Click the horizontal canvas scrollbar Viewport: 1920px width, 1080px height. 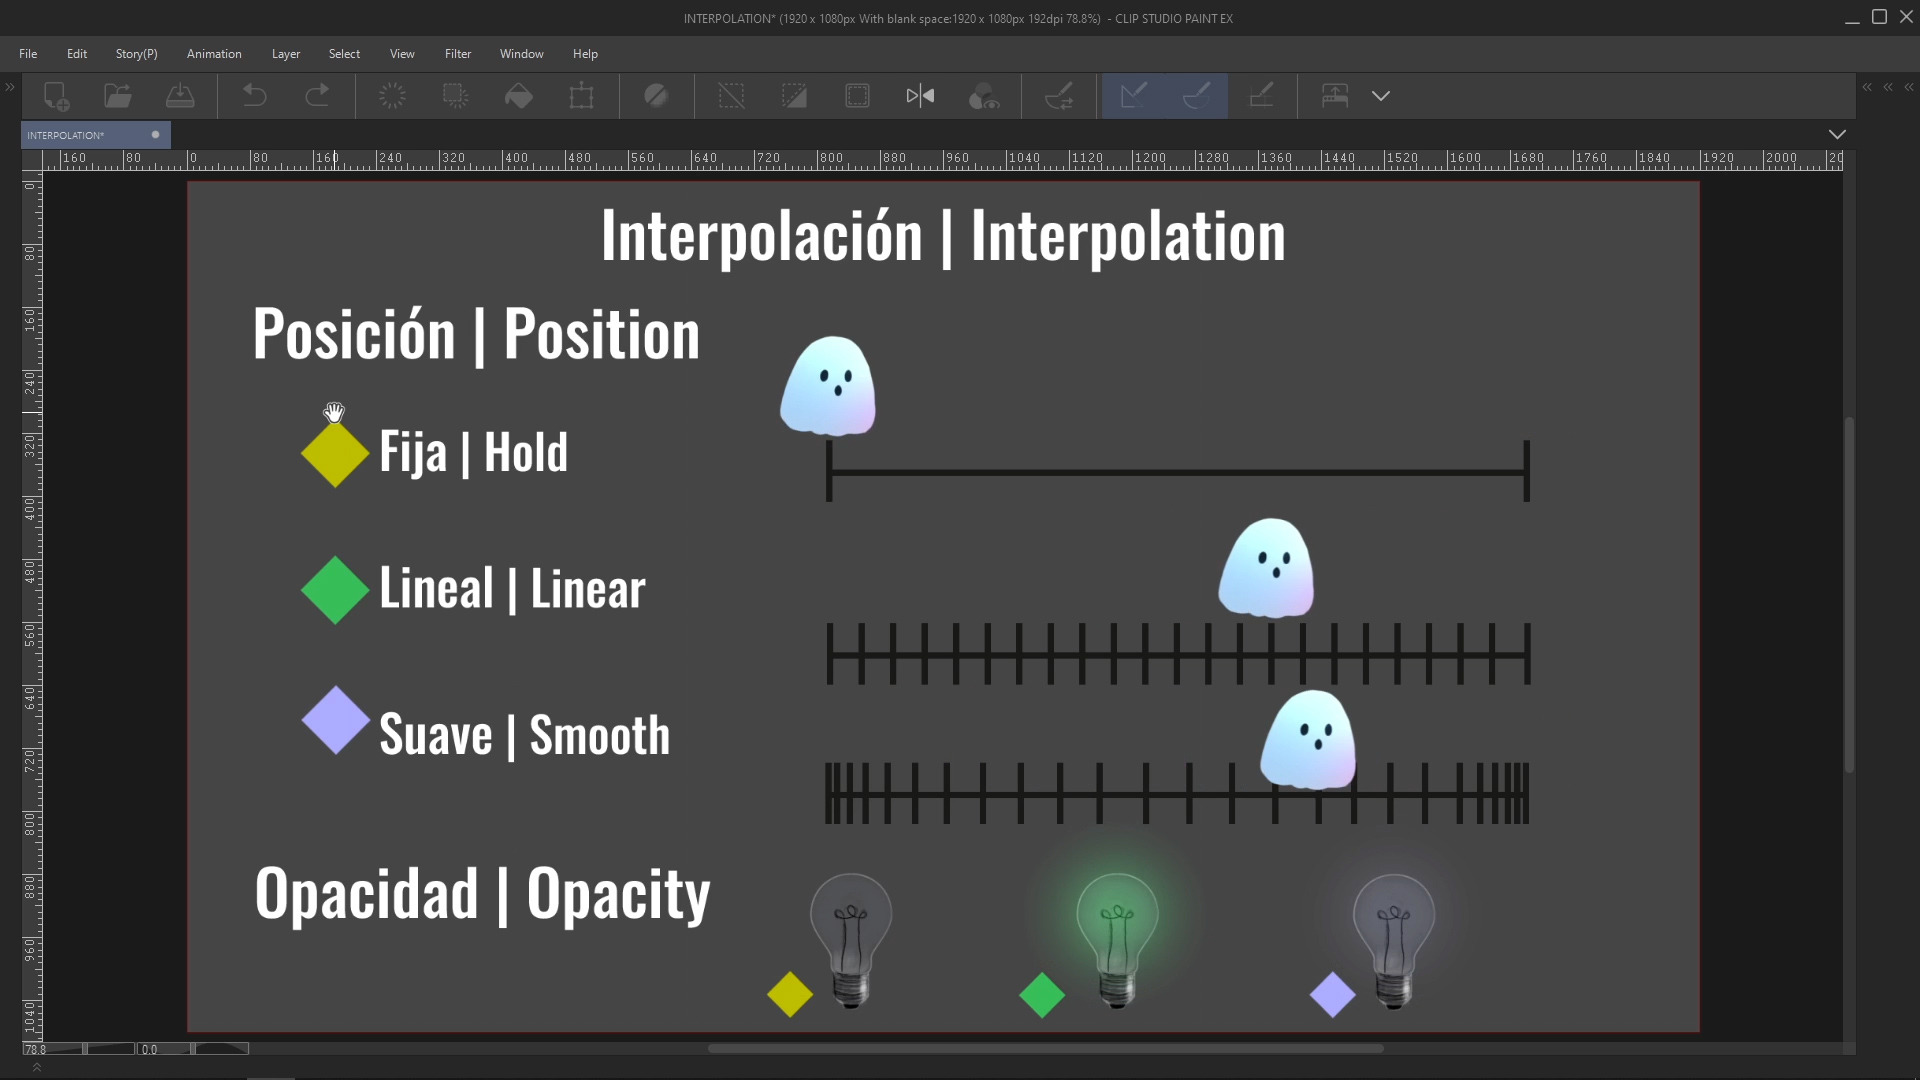[x=1045, y=1049]
